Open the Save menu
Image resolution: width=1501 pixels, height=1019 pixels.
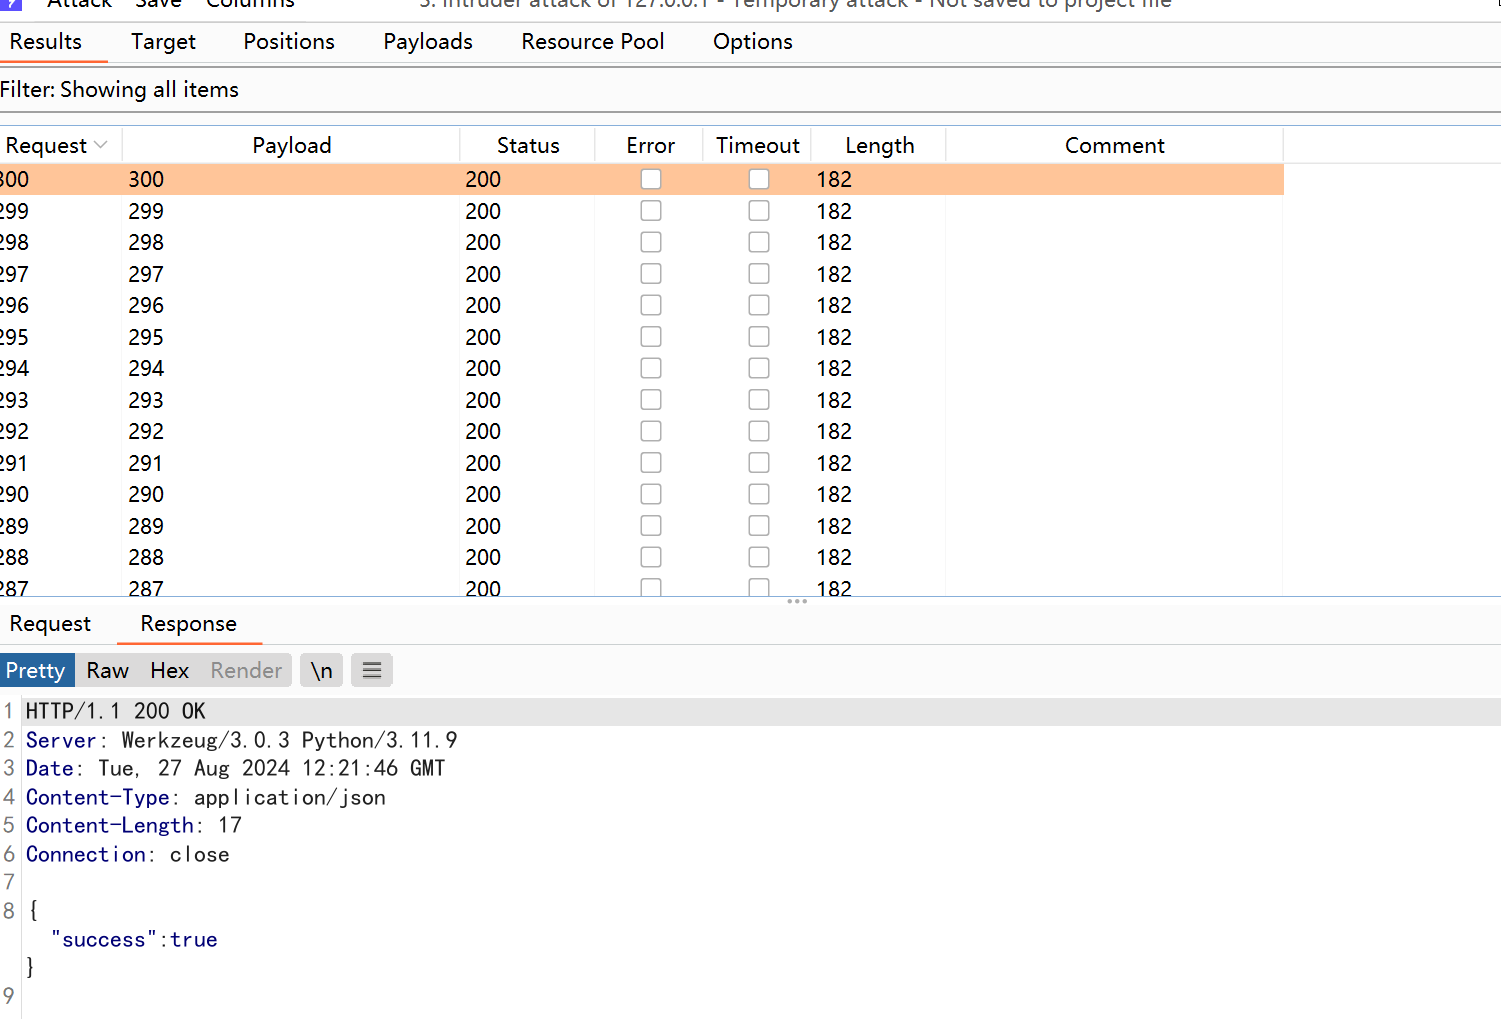pos(159,5)
